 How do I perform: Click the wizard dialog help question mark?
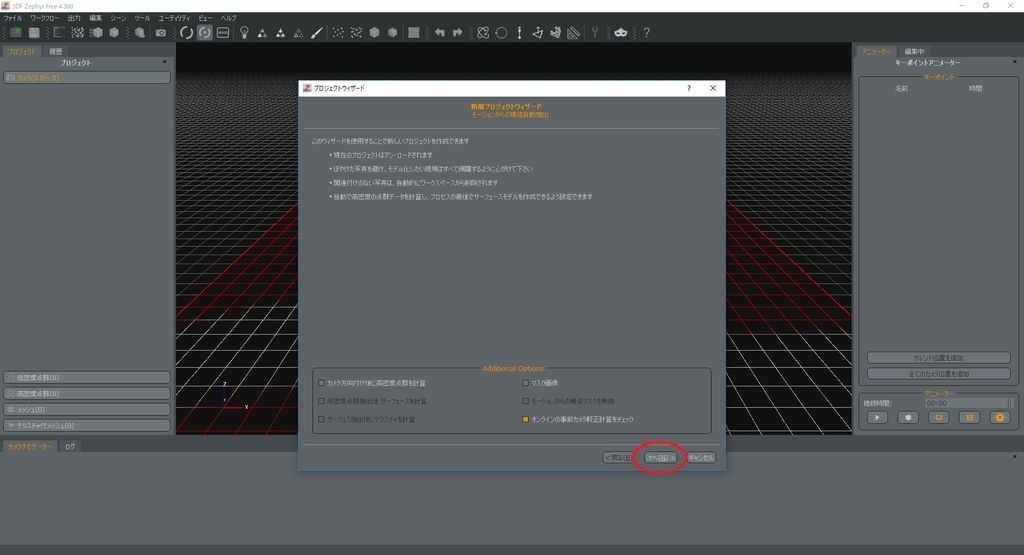[689, 88]
